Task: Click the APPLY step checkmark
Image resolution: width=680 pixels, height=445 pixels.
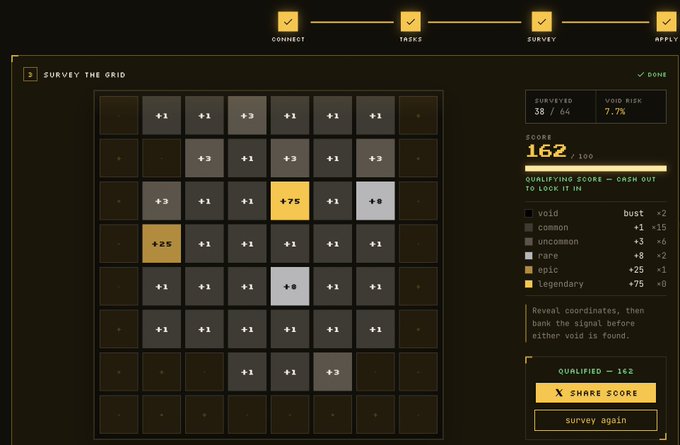Action: pyautogui.click(x=666, y=21)
